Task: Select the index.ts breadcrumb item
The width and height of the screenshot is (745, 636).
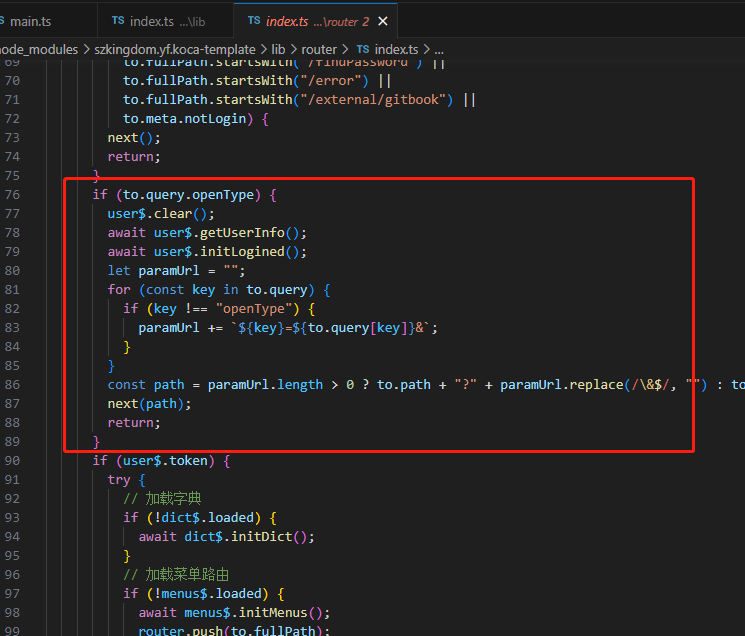Action: click(396, 49)
